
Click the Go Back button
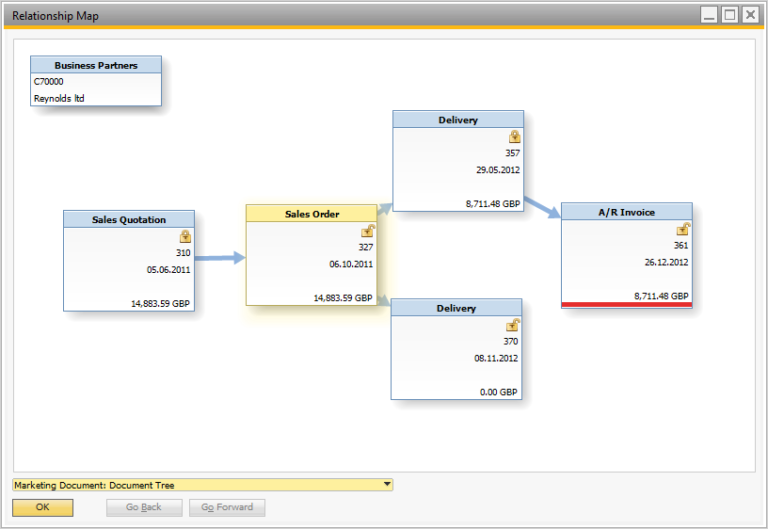coord(144,507)
